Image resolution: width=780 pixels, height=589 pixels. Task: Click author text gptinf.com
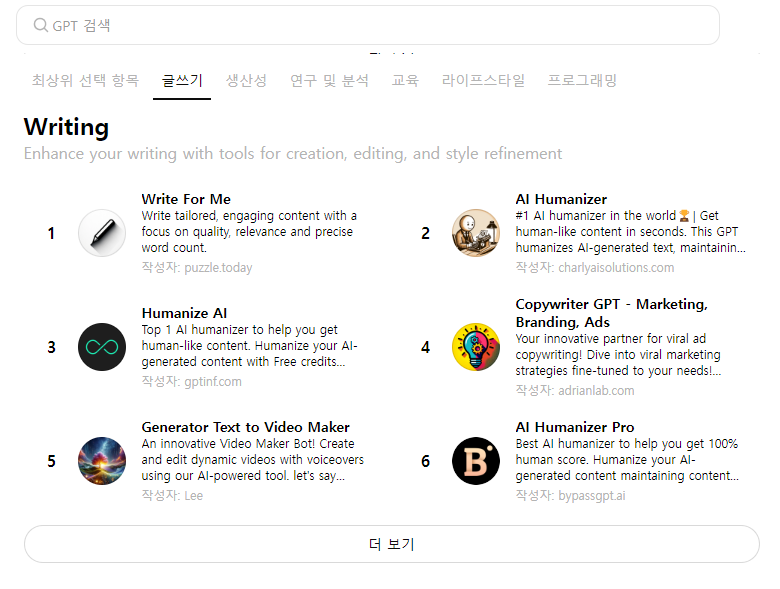click(x=213, y=382)
